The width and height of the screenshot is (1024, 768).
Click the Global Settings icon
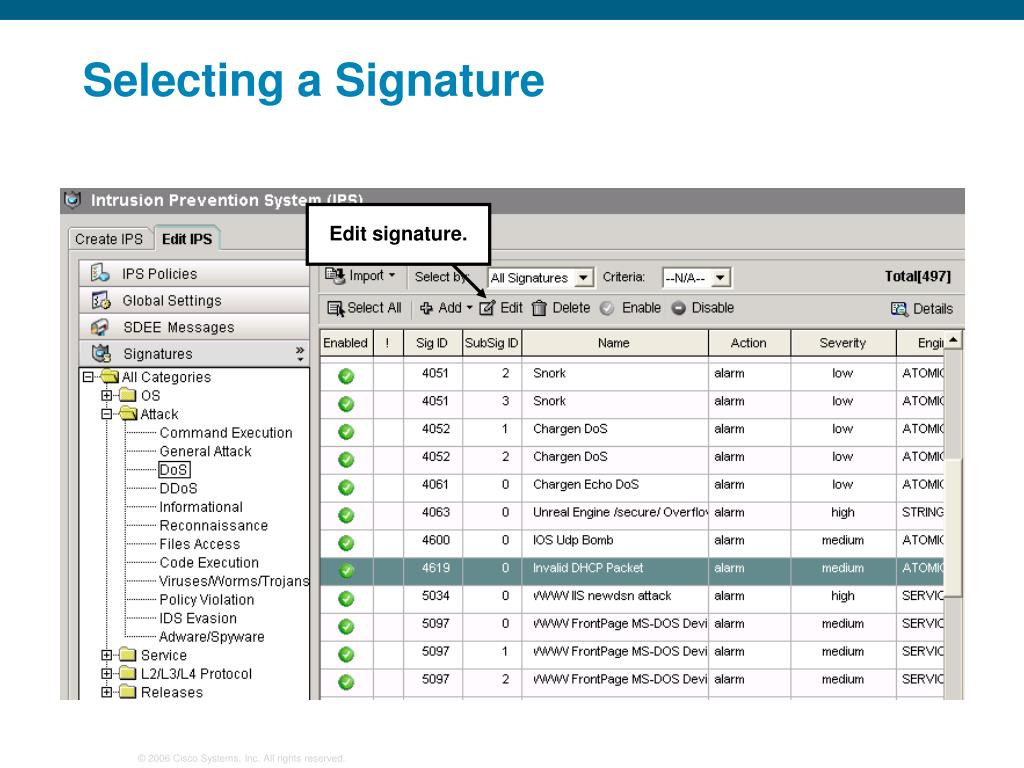(101, 300)
